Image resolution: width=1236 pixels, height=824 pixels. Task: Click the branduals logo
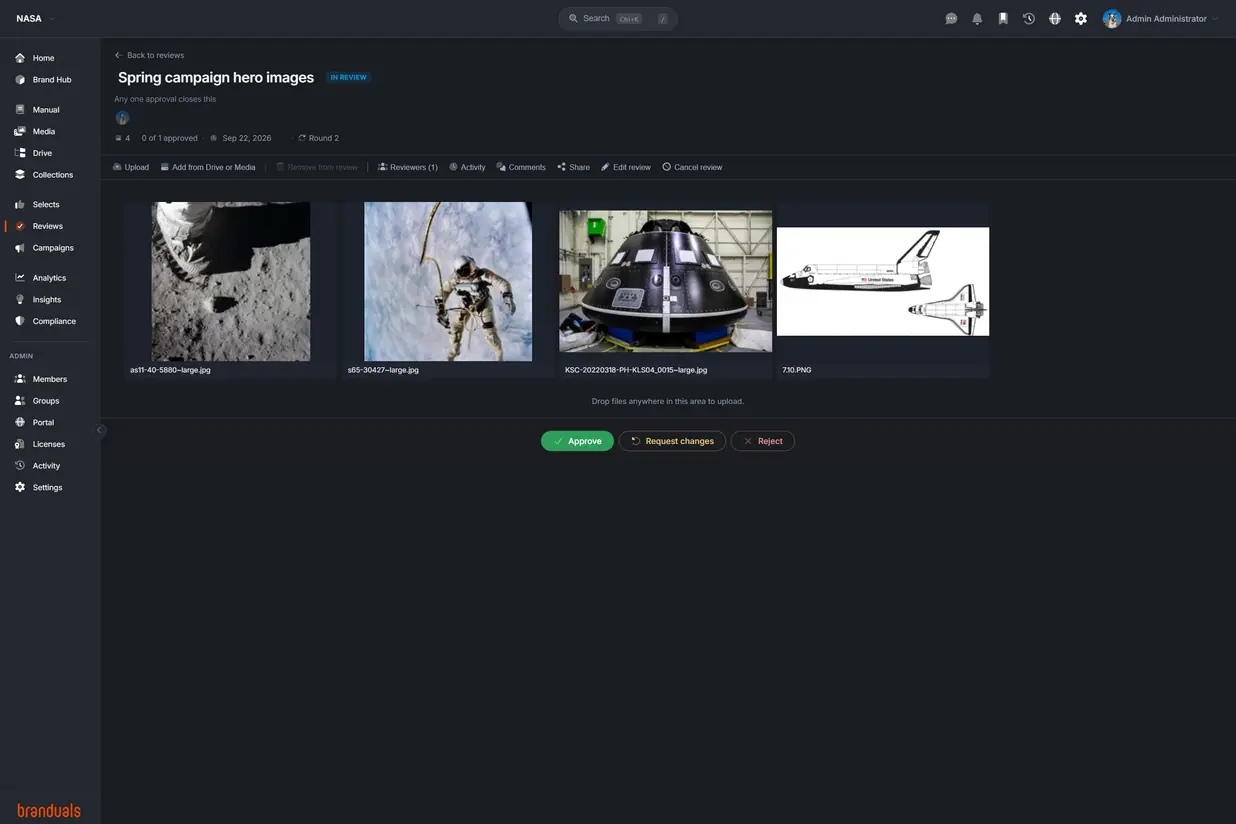pyautogui.click(x=49, y=810)
